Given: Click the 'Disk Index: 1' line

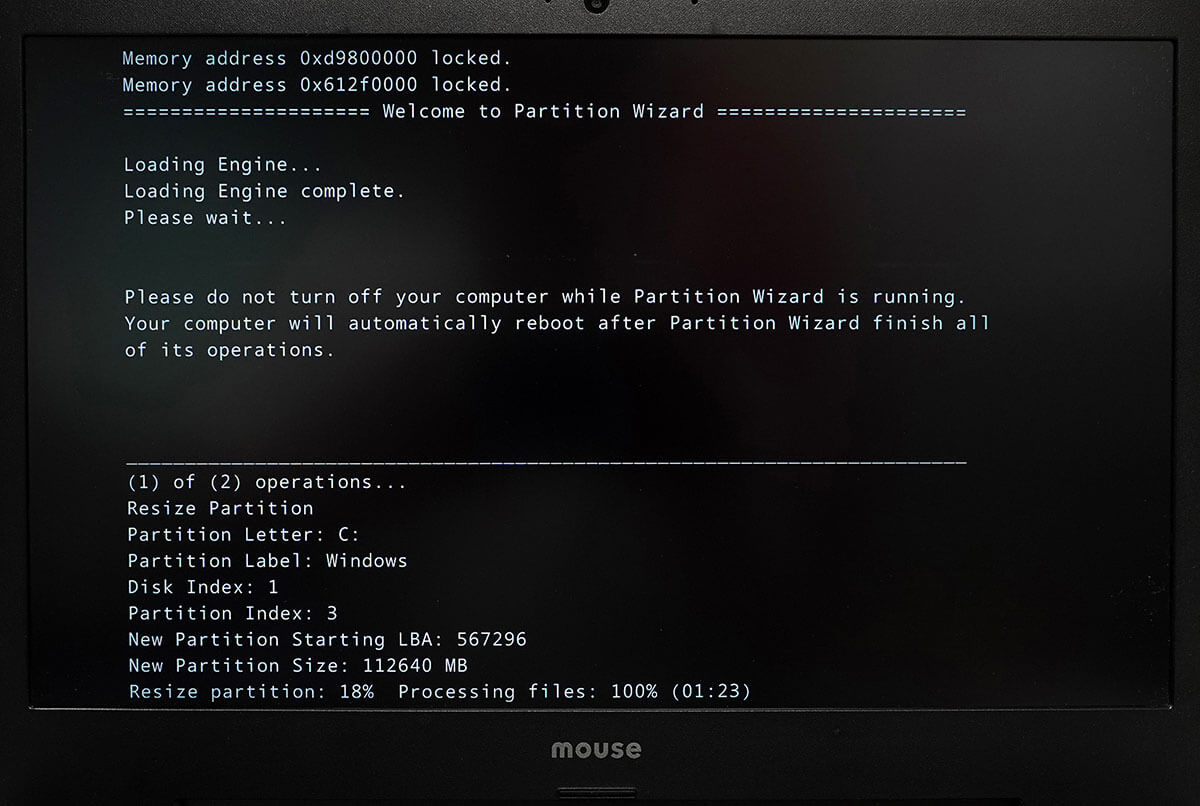Looking at the screenshot, I should point(203,587).
